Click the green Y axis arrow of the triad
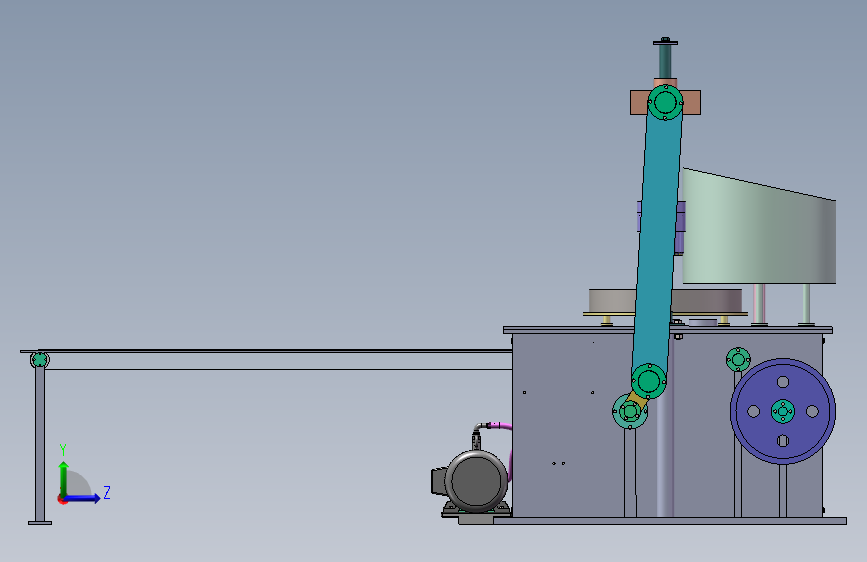Screen dimensions: 867x562 point(64,477)
